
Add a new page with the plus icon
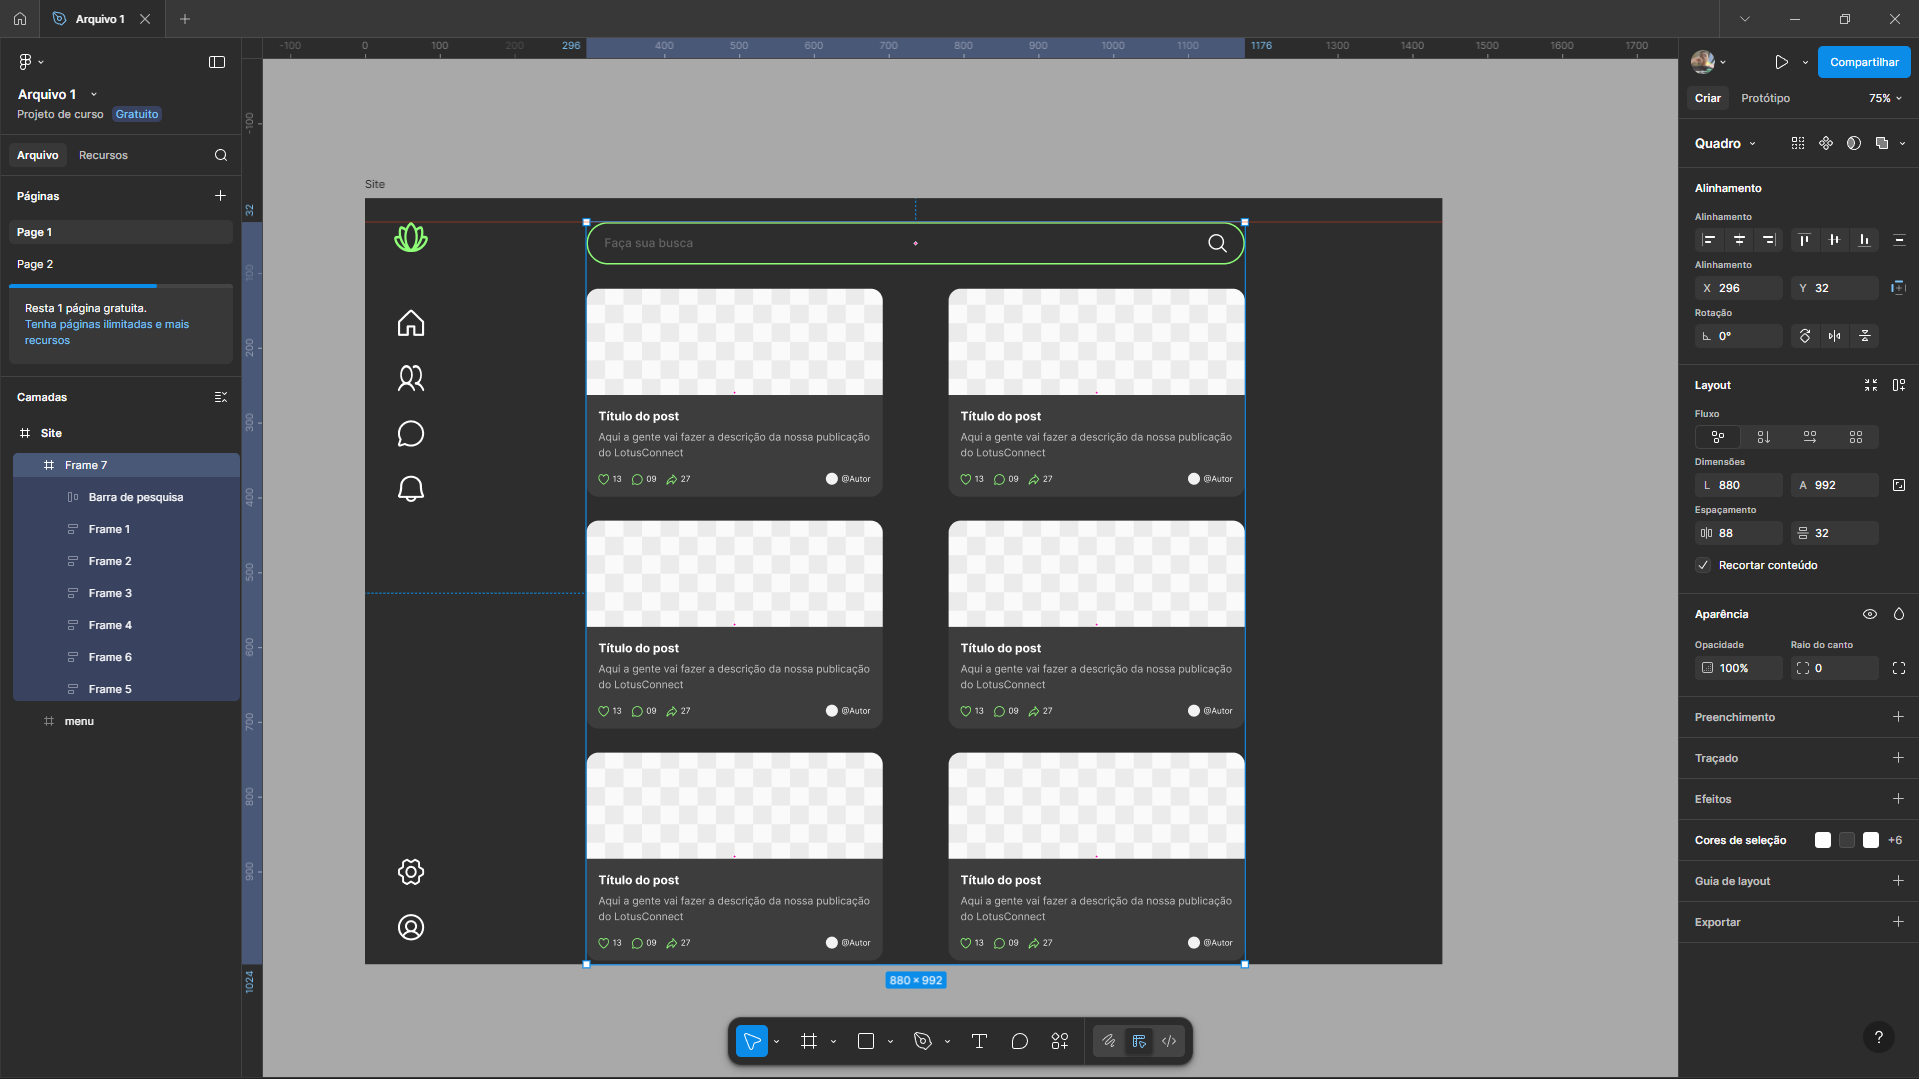220,196
